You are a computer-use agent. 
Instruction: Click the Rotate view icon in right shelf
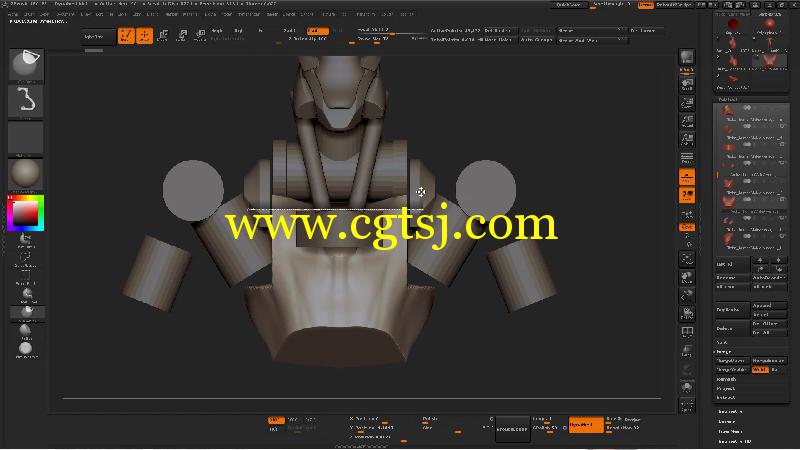pos(687,313)
